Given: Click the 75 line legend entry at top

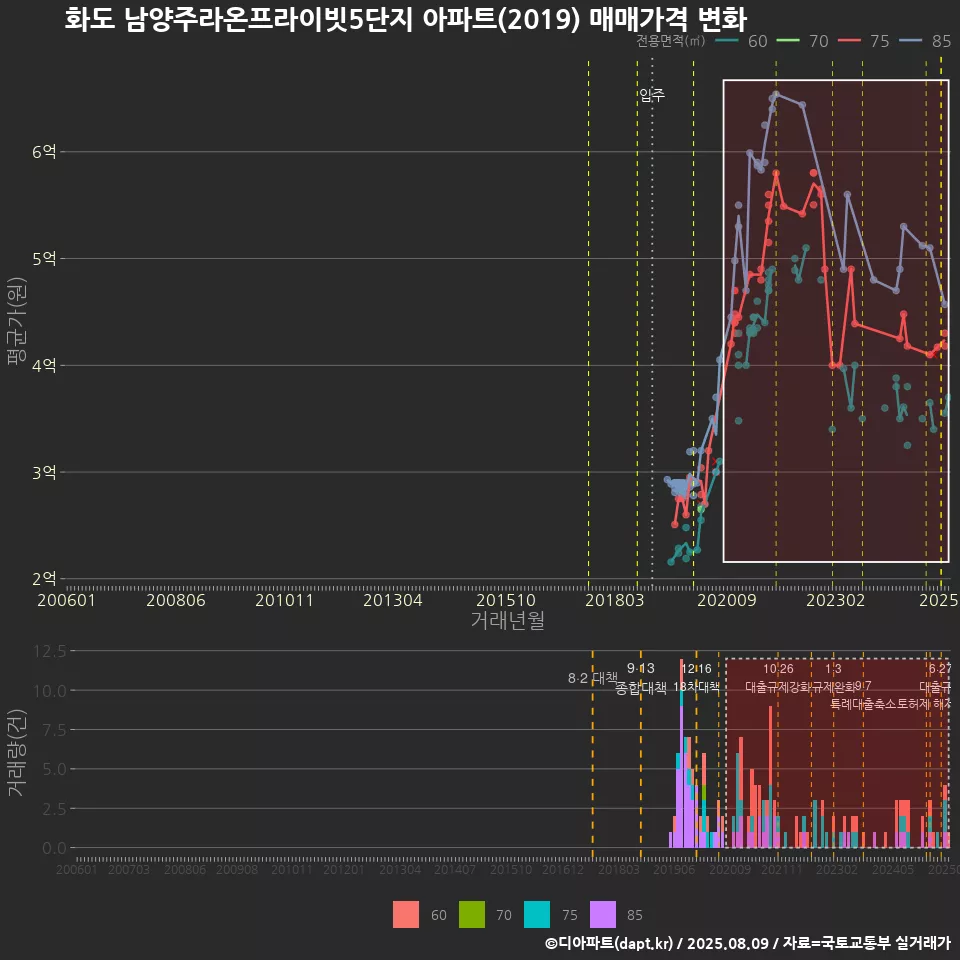Looking at the screenshot, I should [x=864, y=41].
